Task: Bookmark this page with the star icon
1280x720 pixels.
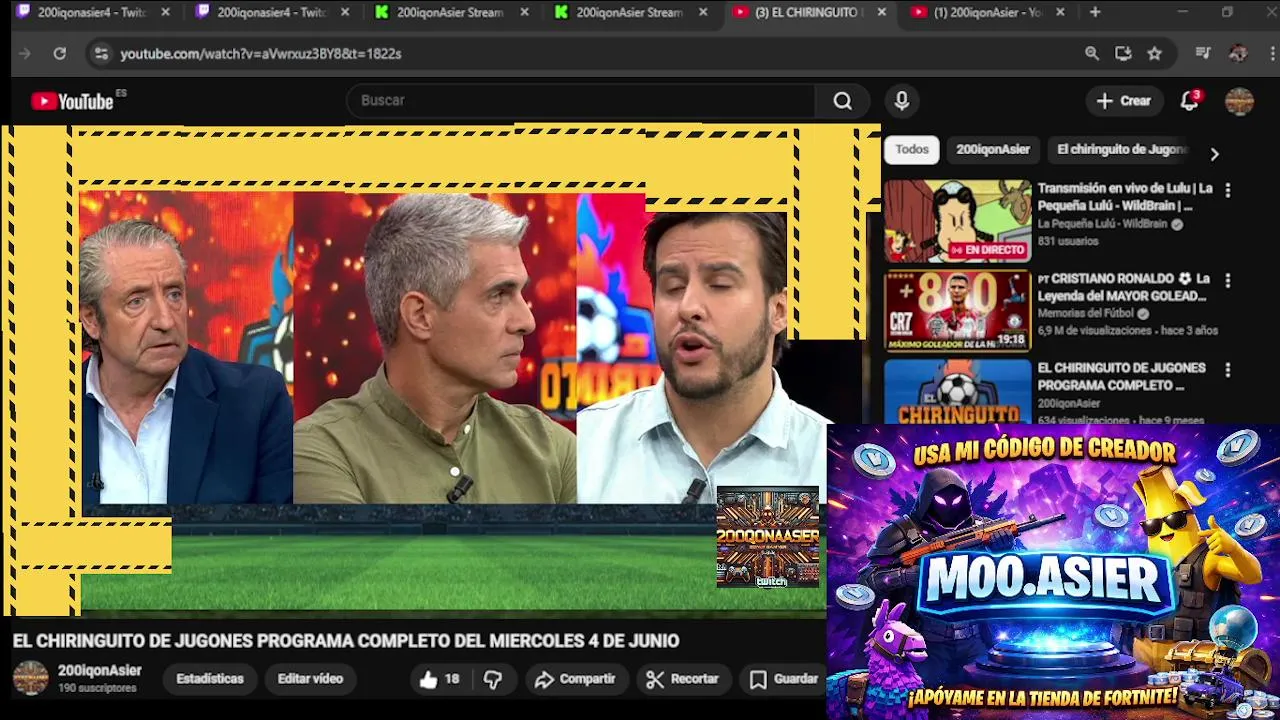Action: click(1154, 54)
